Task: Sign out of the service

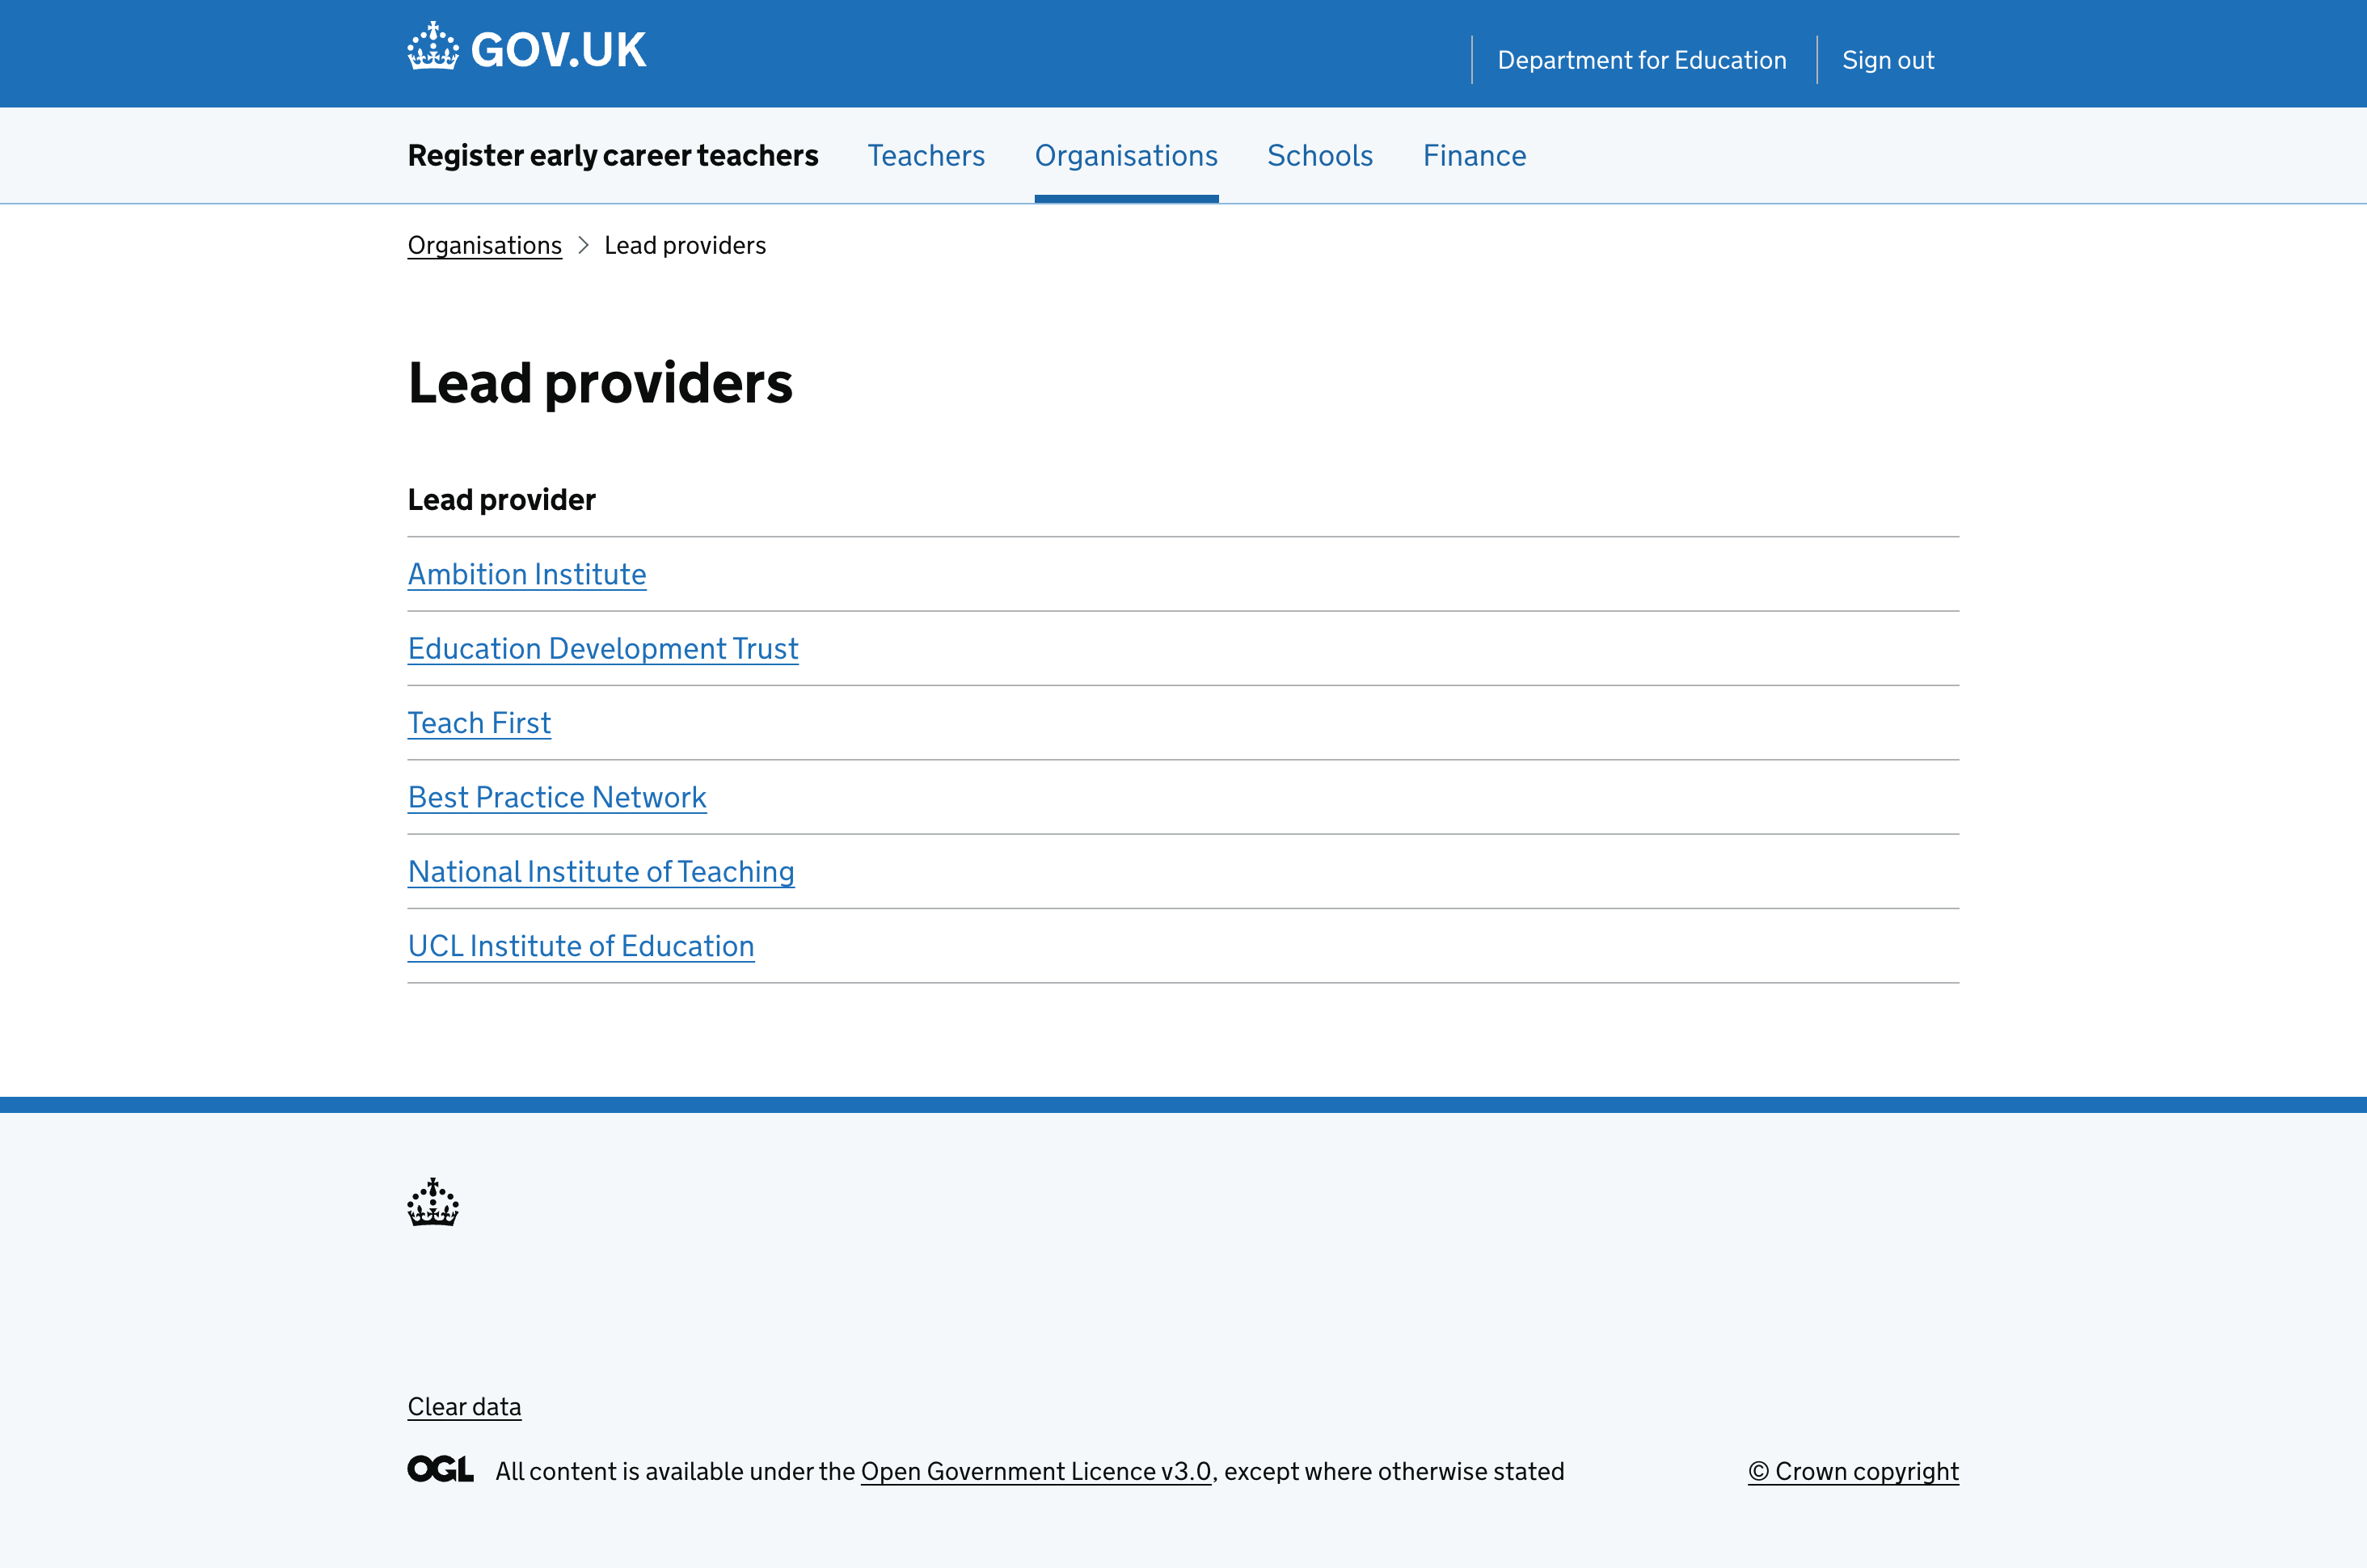Action: 1888,60
